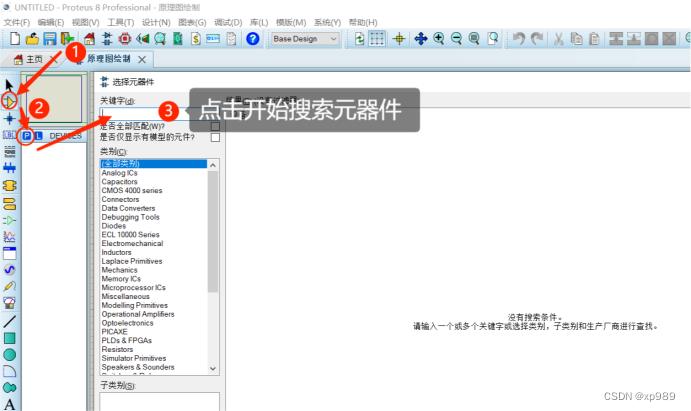Select (全部类别) in category list
Viewport: 691px width, 411px height.
(153, 163)
